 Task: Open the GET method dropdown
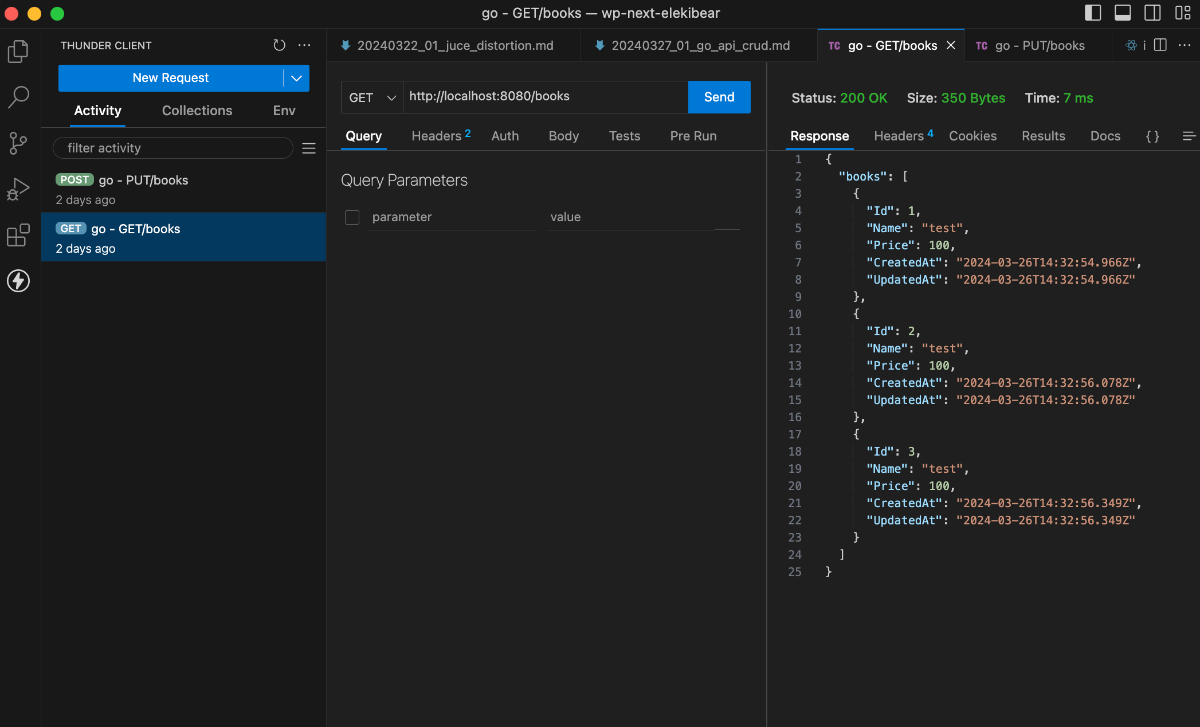tap(372, 97)
